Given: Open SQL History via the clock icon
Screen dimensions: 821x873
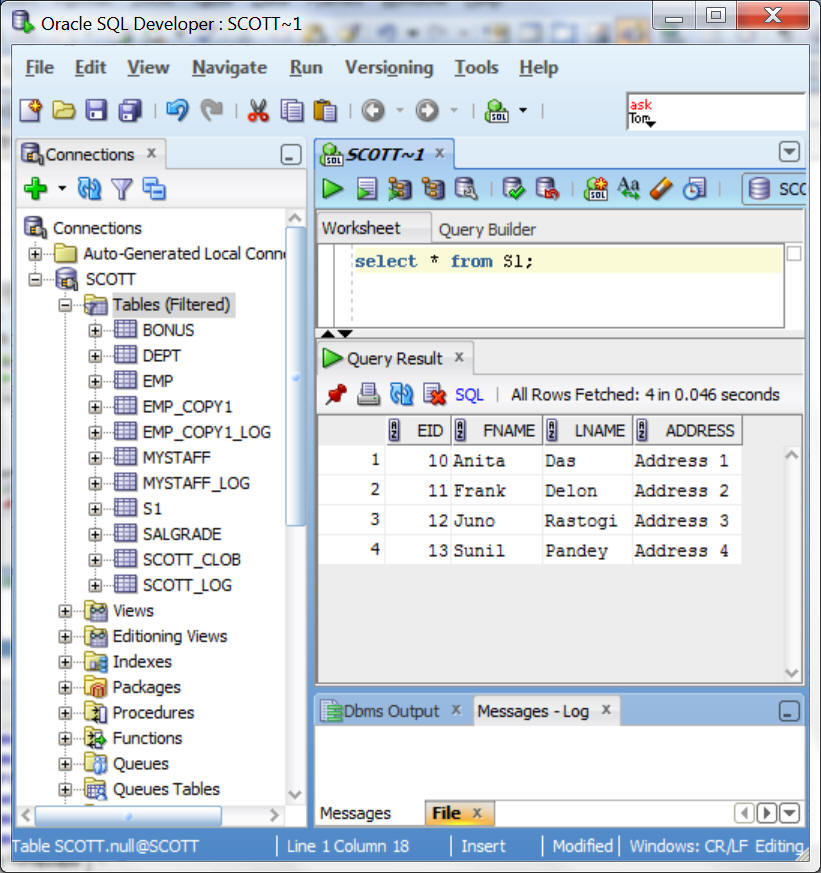Looking at the screenshot, I should [x=693, y=188].
